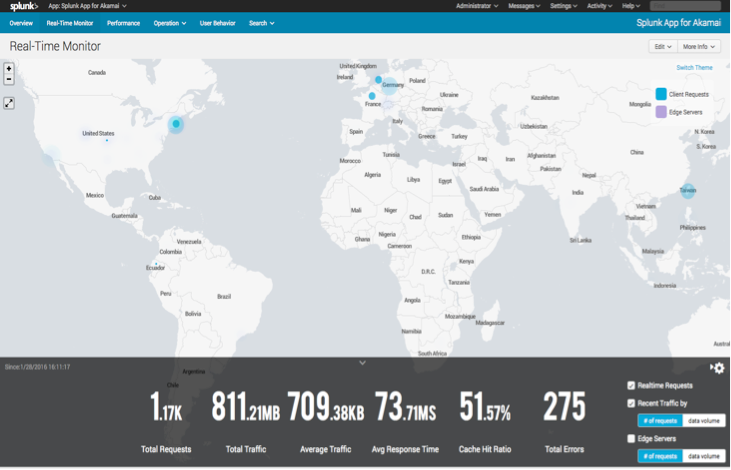
Task: Click the 'Canada' map label
Action: pyautogui.click(x=97, y=73)
